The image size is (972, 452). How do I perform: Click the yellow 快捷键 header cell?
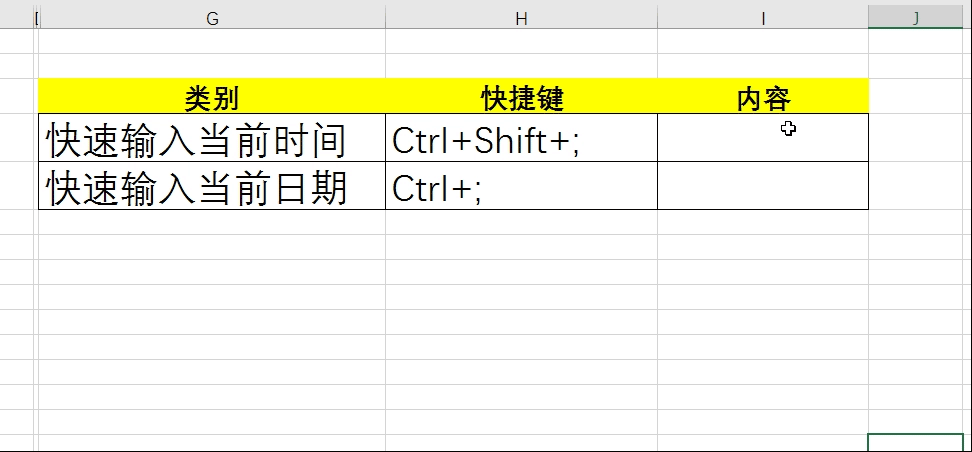tap(521, 96)
